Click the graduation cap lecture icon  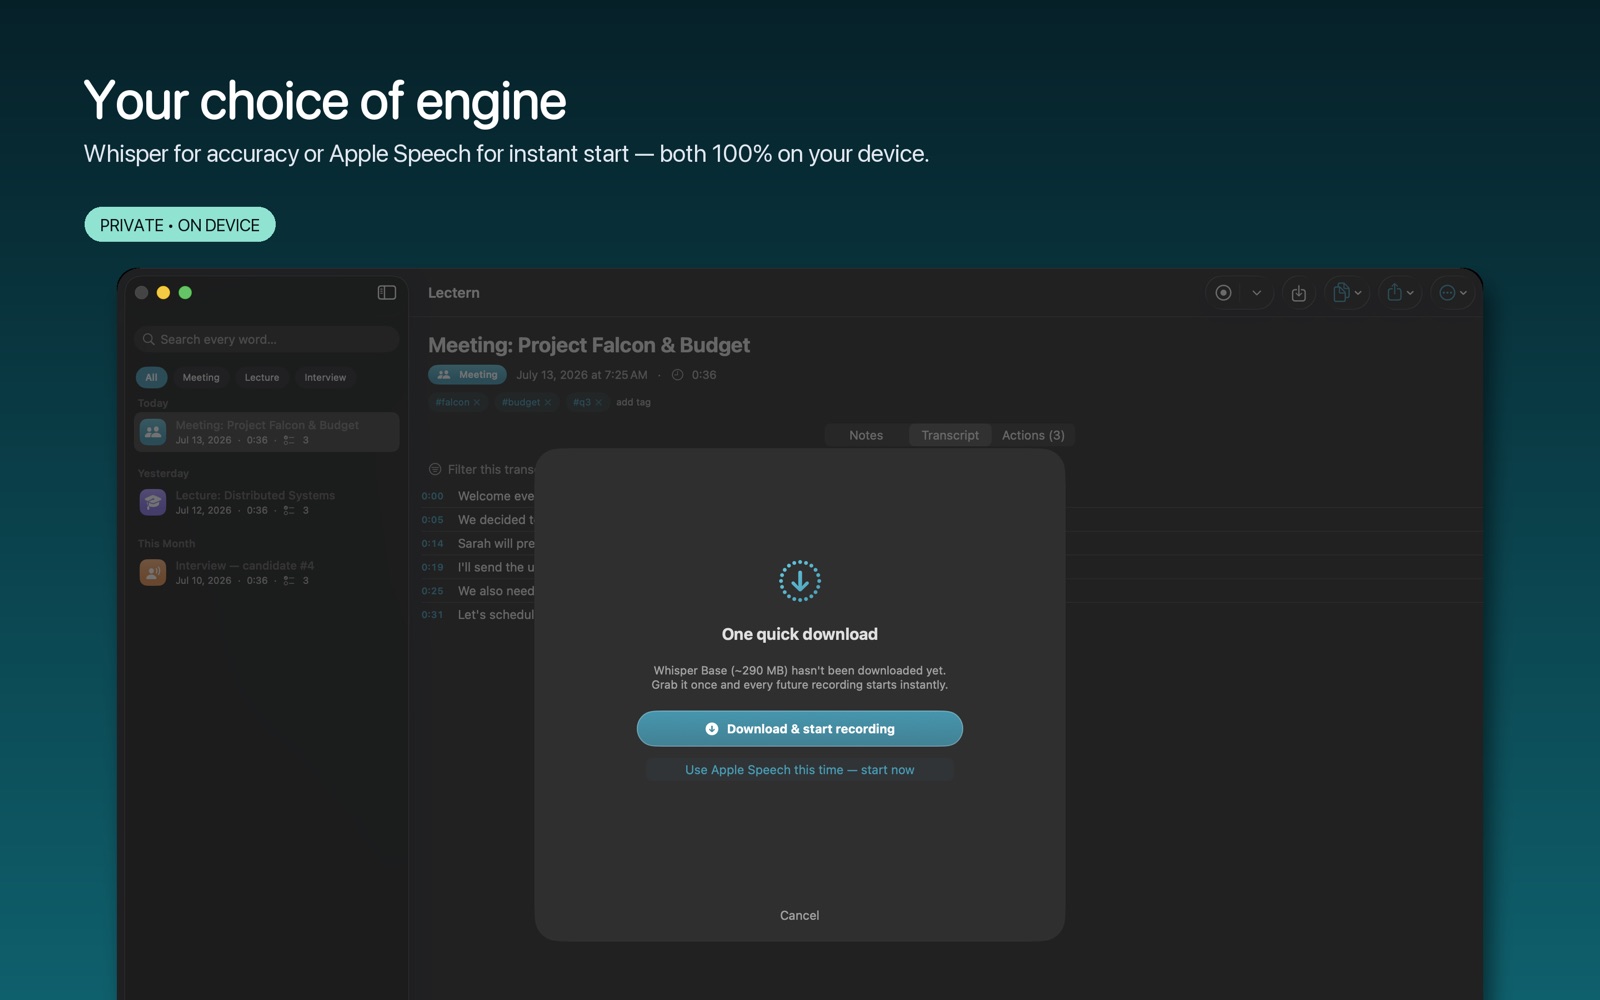pos(153,502)
